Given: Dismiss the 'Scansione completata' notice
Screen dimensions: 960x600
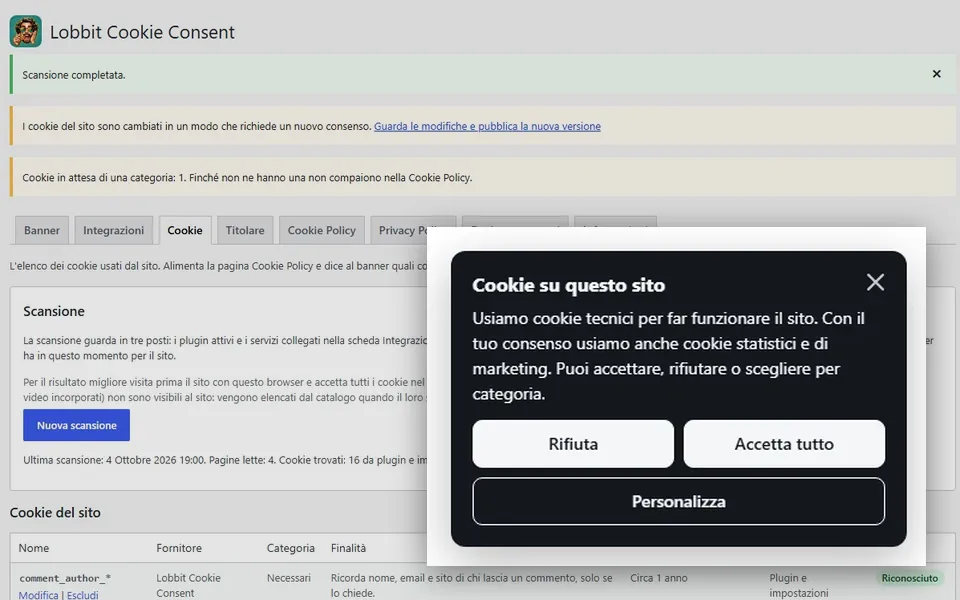Looking at the screenshot, I should [936, 74].
